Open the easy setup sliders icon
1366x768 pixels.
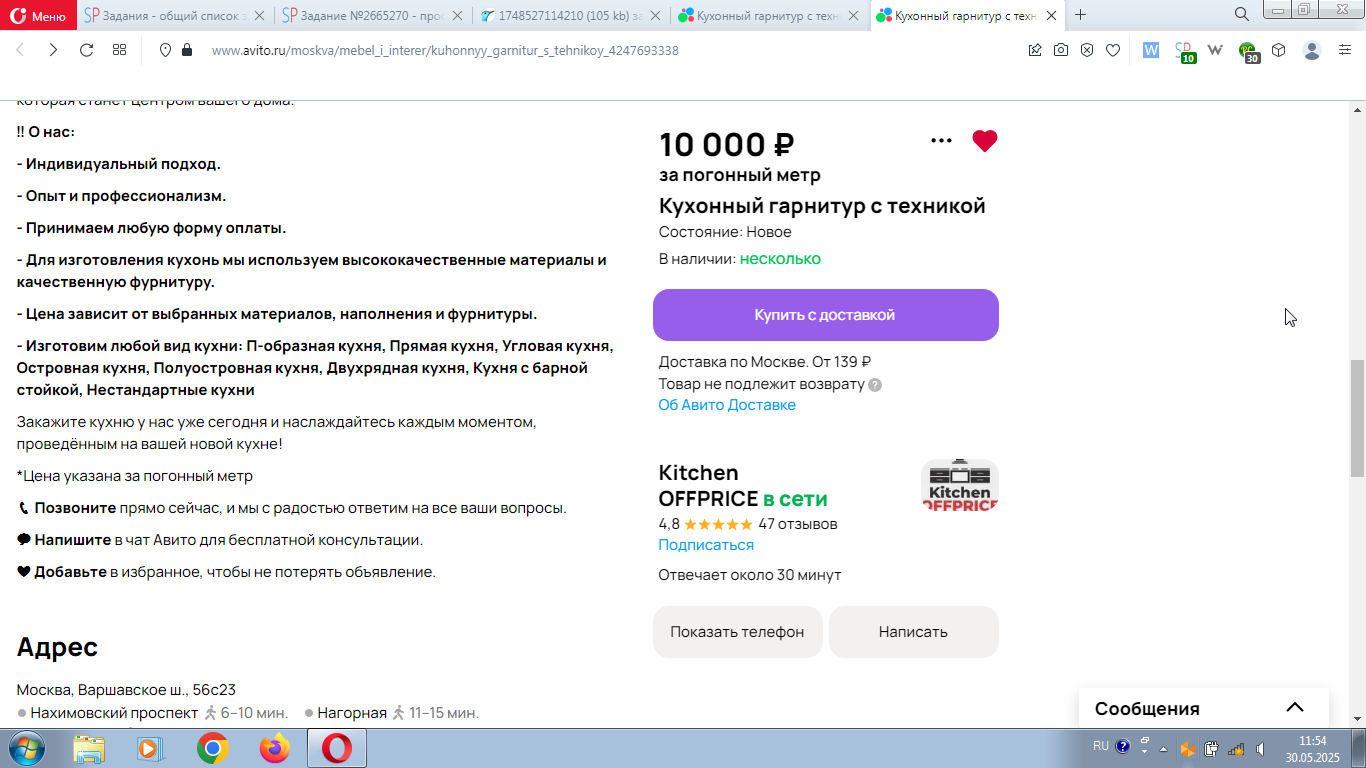click(x=1345, y=50)
